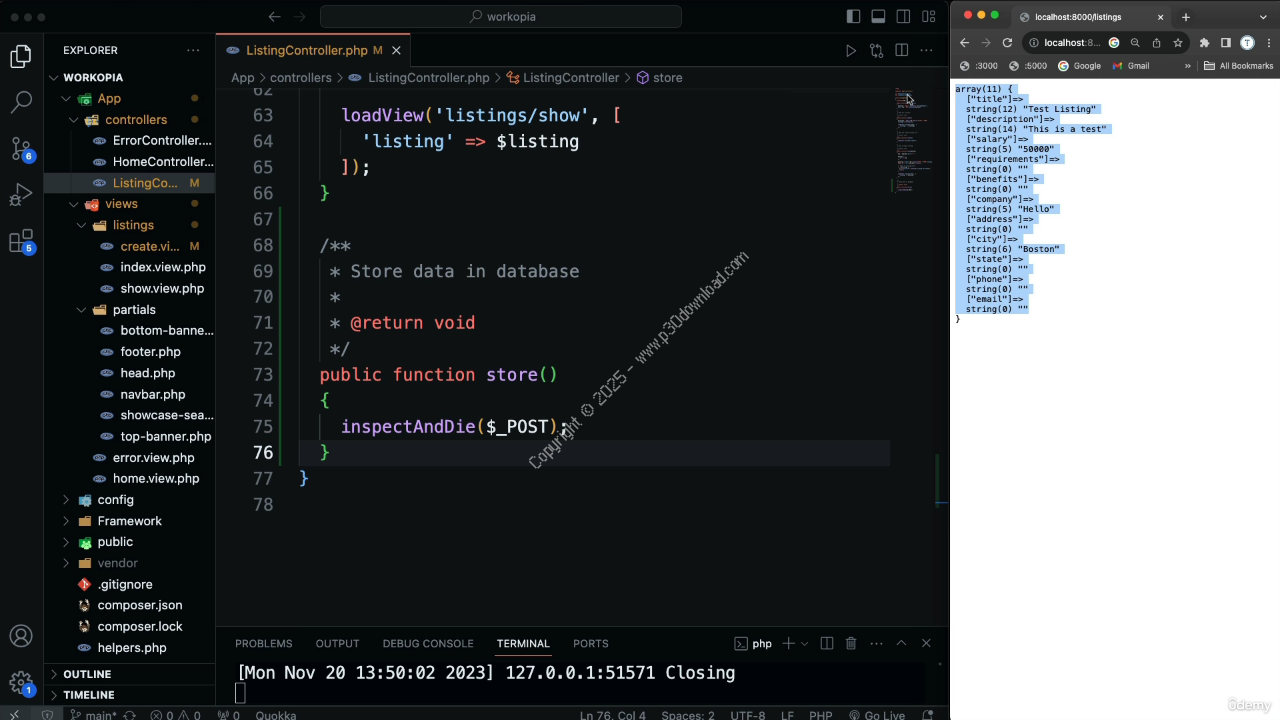The height and width of the screenshot is (720, 1280).
Task: Open the Run and Debug view
Action: tap(21, 195)
